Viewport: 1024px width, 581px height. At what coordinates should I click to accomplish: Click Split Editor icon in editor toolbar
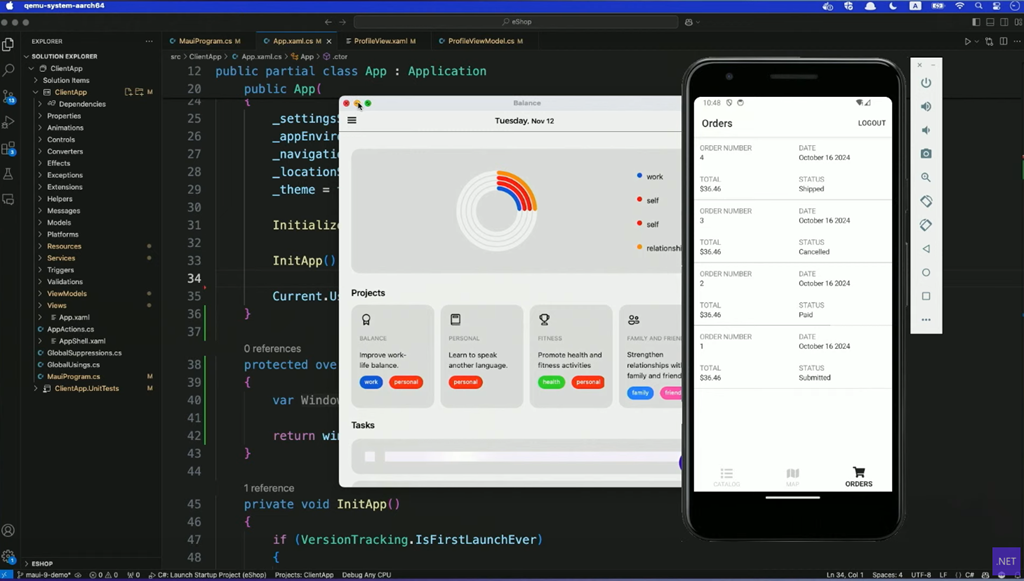(1003, 41)
